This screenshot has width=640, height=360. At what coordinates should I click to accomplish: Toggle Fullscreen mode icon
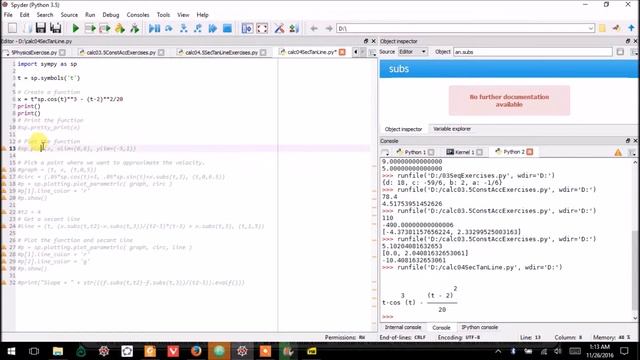pos(262,28)
